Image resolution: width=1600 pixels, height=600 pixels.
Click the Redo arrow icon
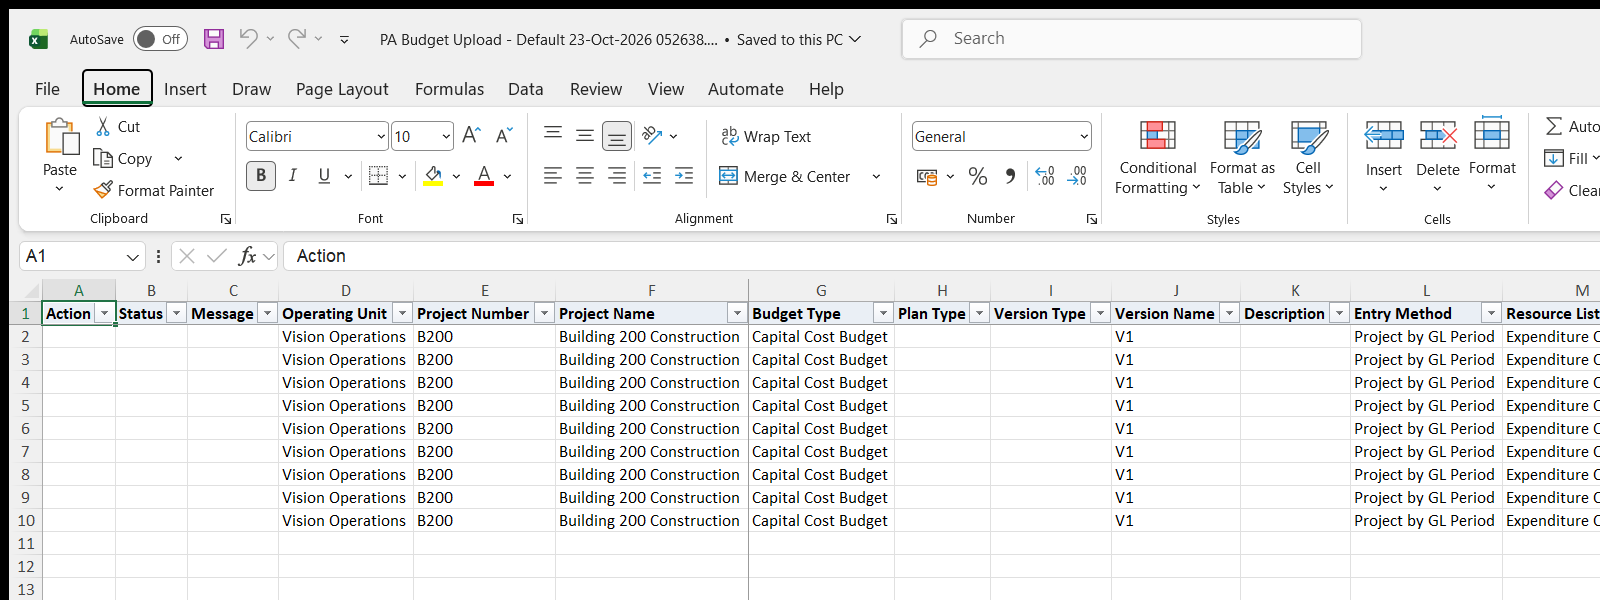tap(297, 39)
